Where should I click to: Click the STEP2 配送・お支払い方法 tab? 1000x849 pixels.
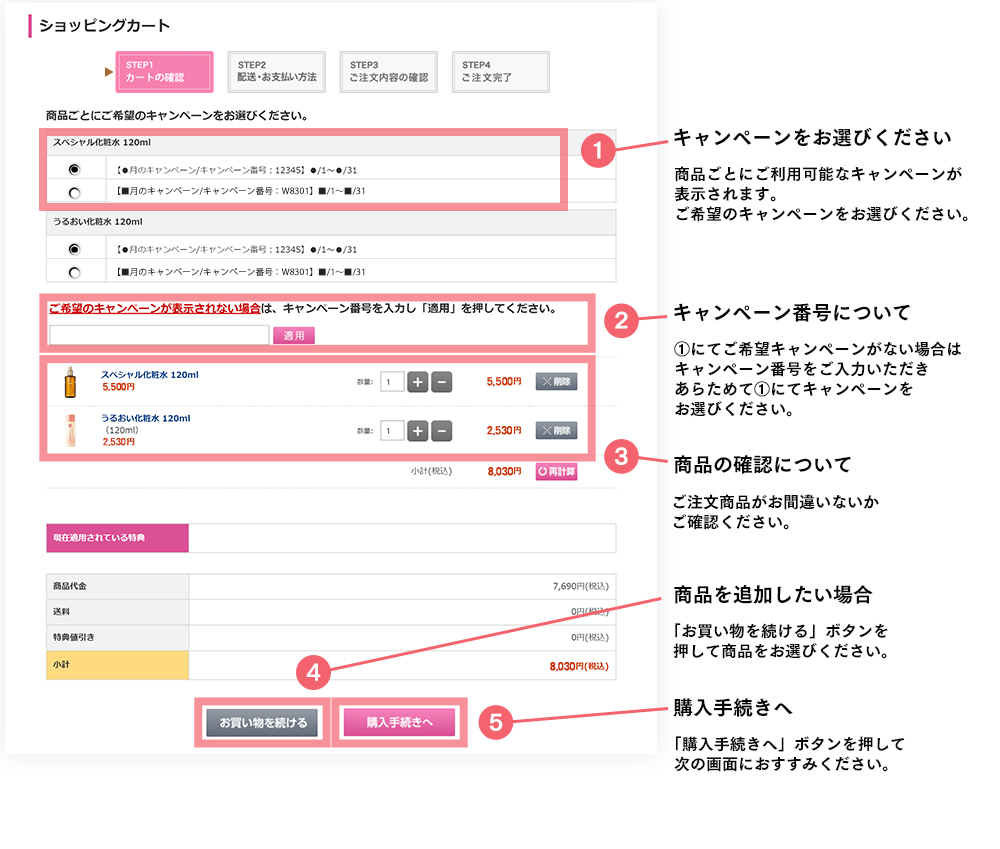tap(276, 72)
